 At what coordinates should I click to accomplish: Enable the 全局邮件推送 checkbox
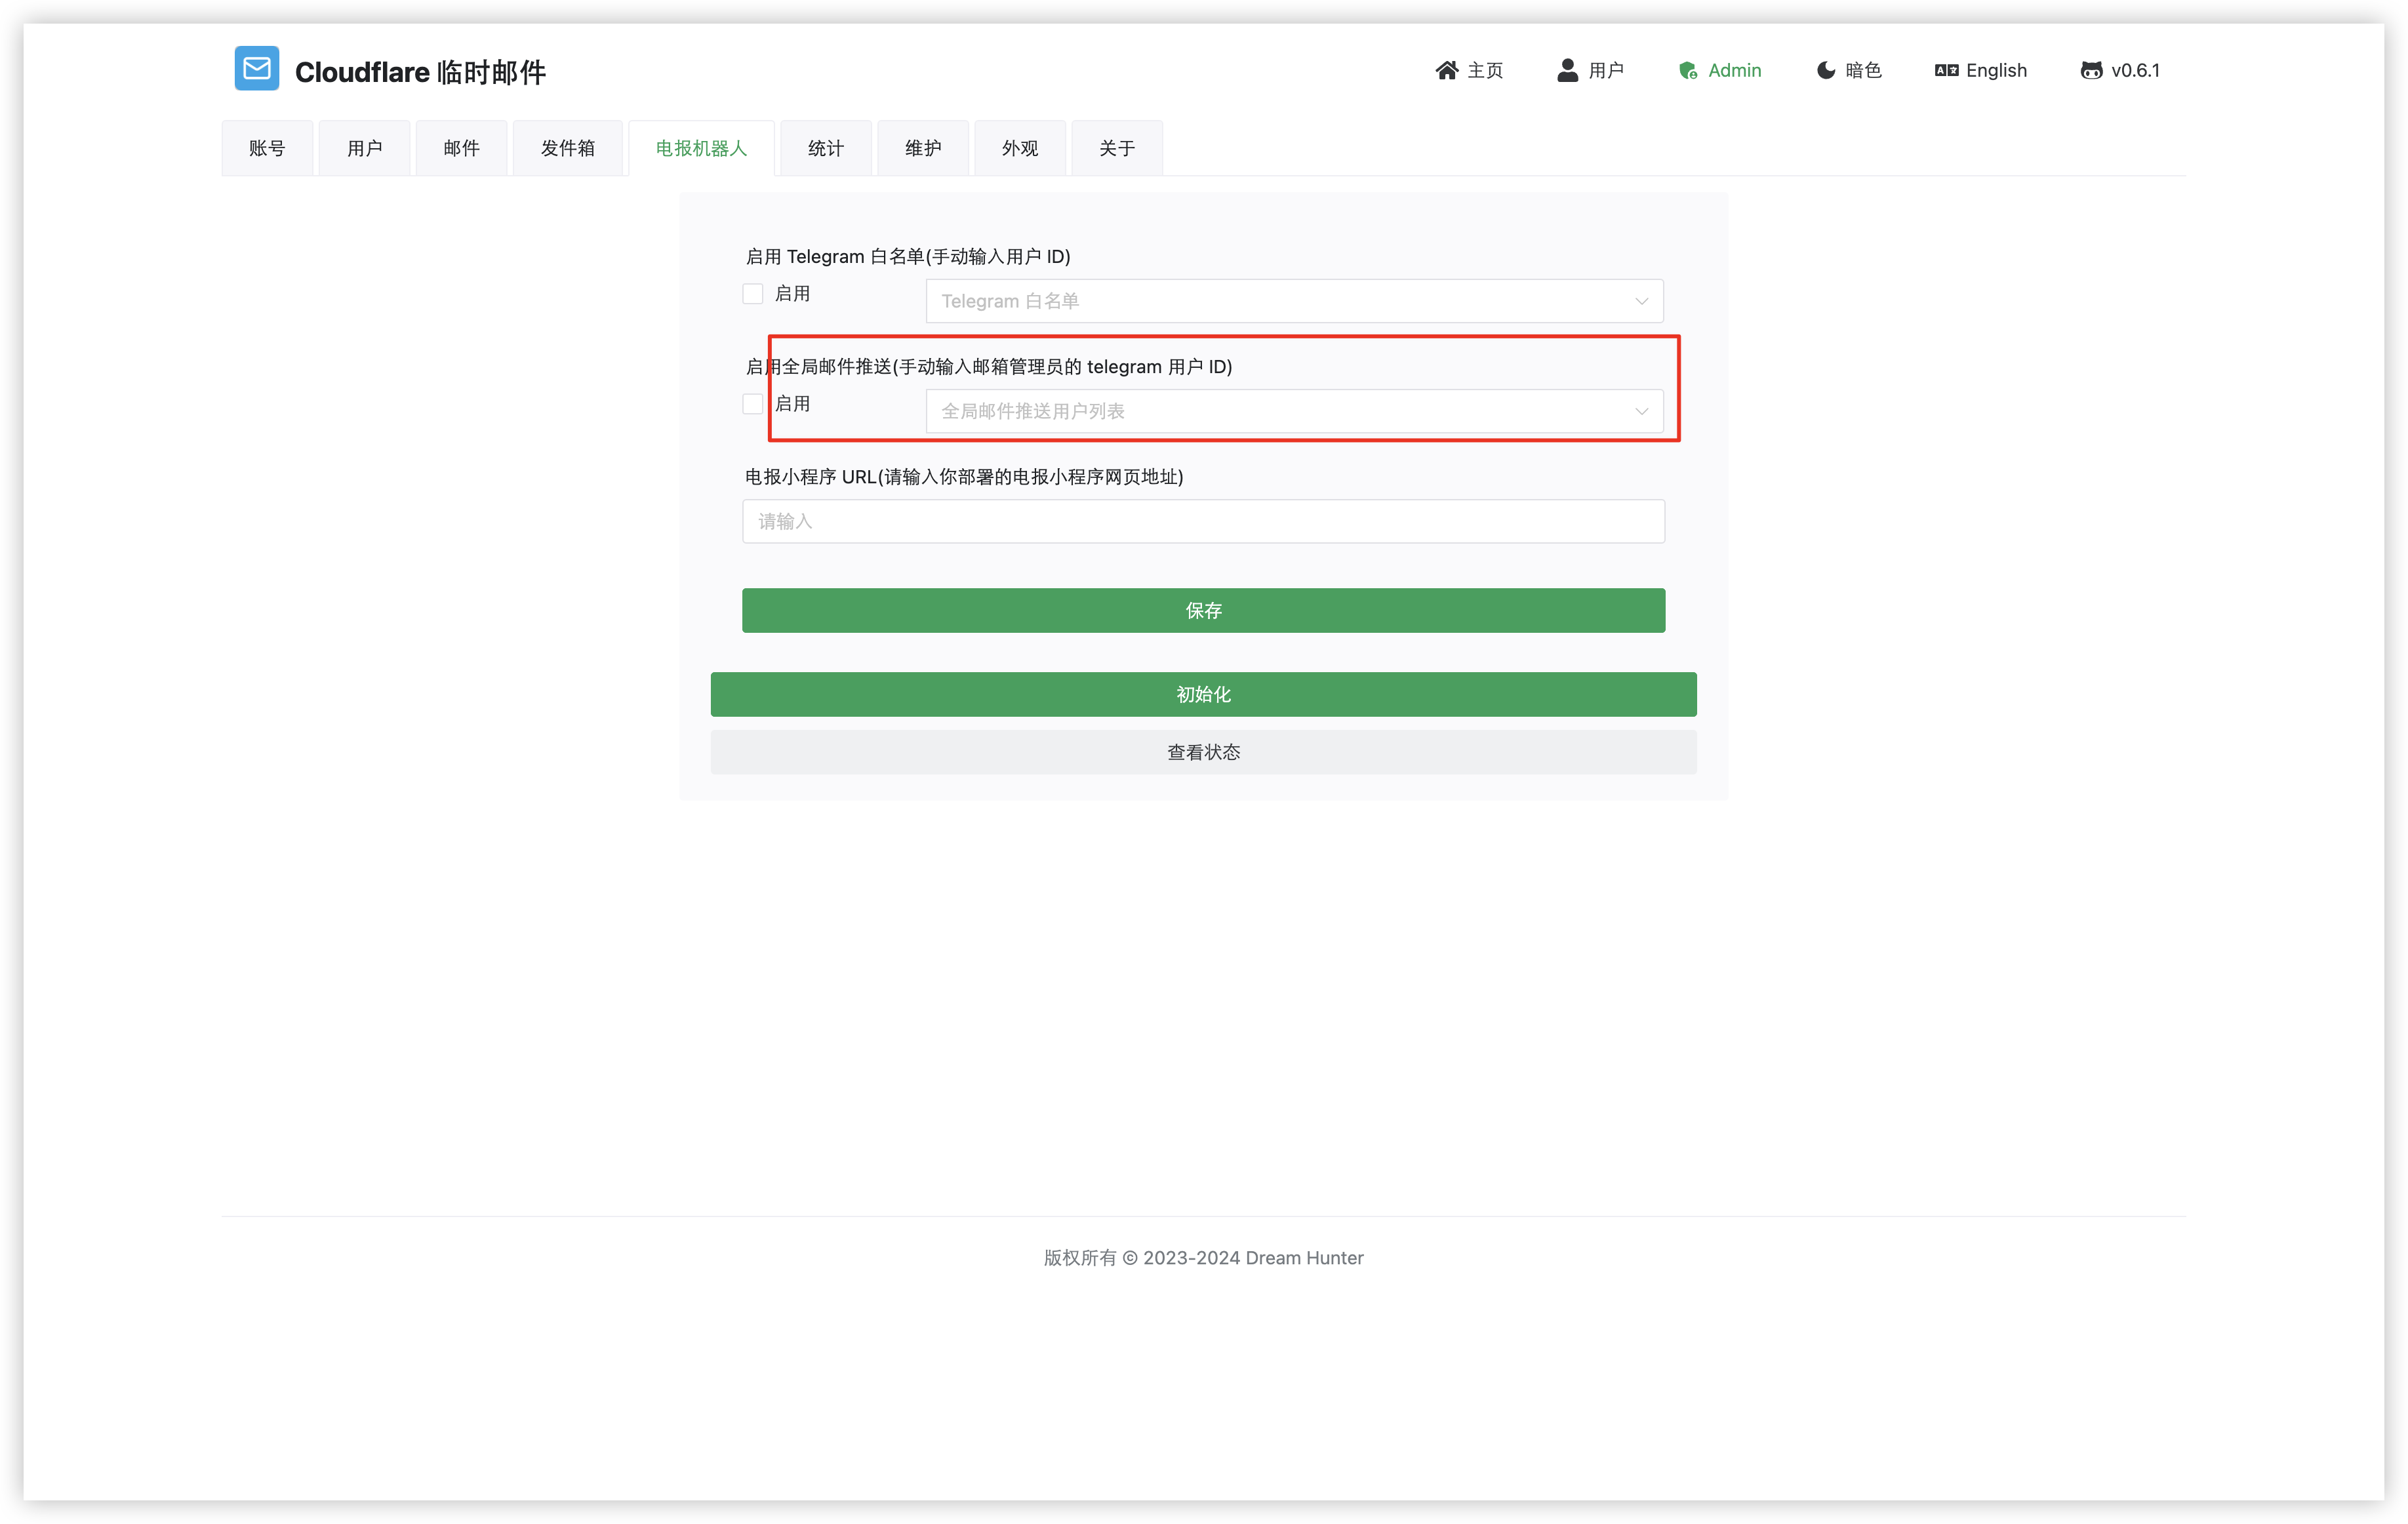(753, 404)
